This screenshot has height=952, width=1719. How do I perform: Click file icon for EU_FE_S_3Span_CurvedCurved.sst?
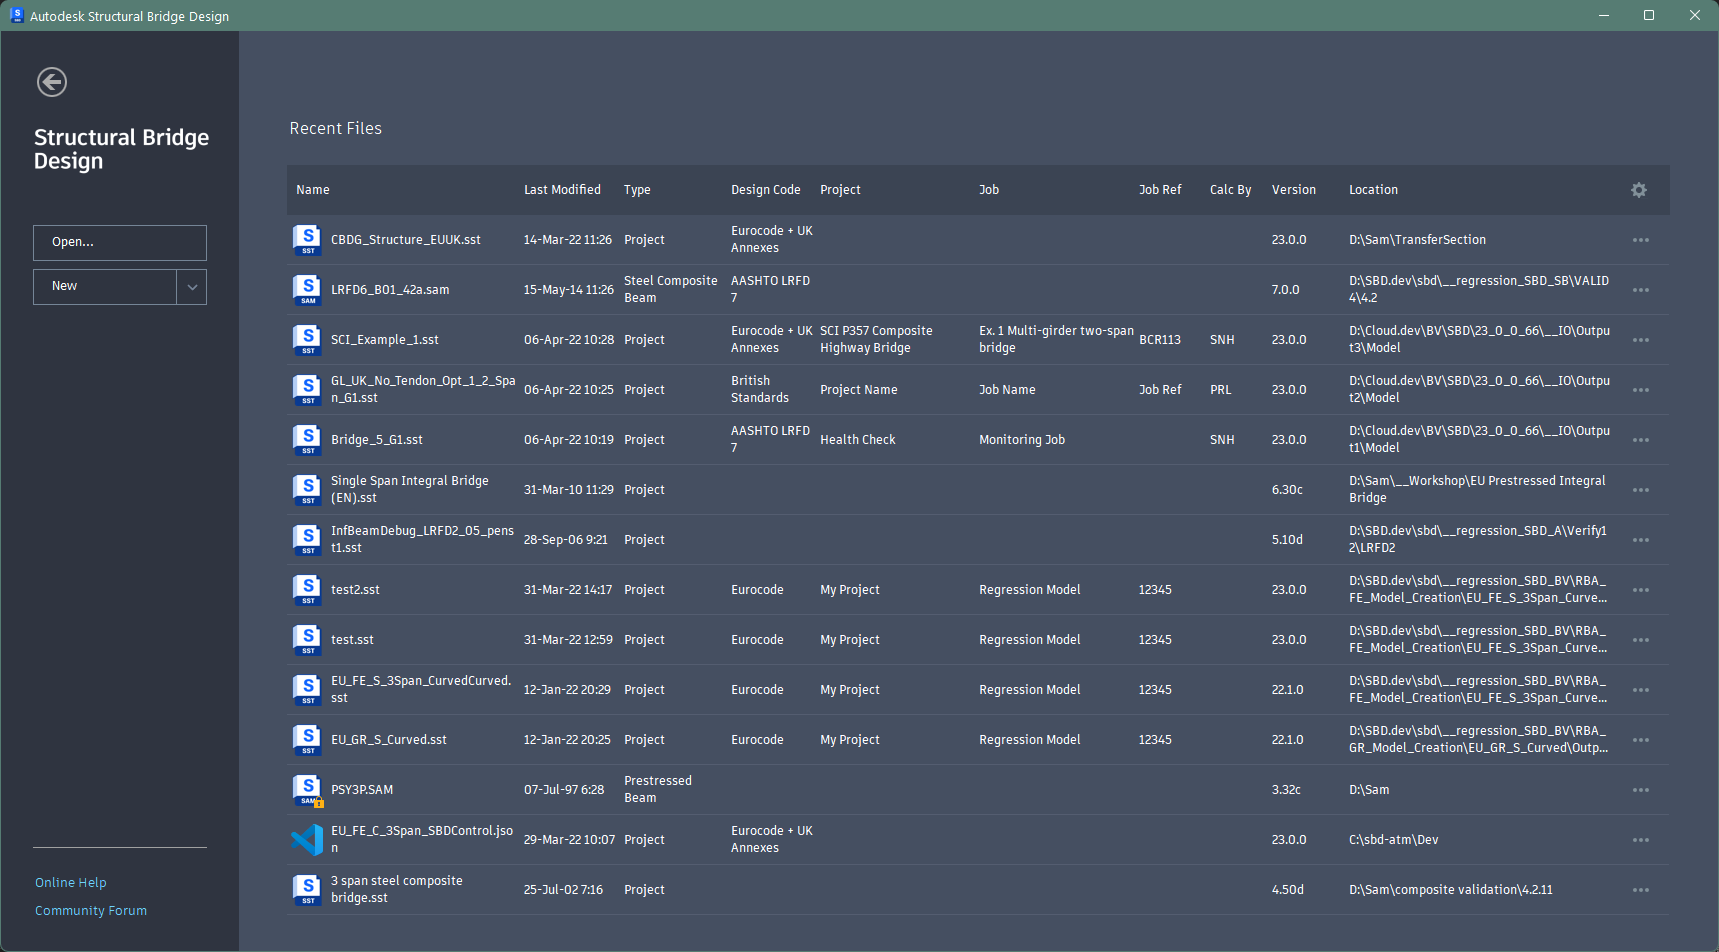[307, 690]
